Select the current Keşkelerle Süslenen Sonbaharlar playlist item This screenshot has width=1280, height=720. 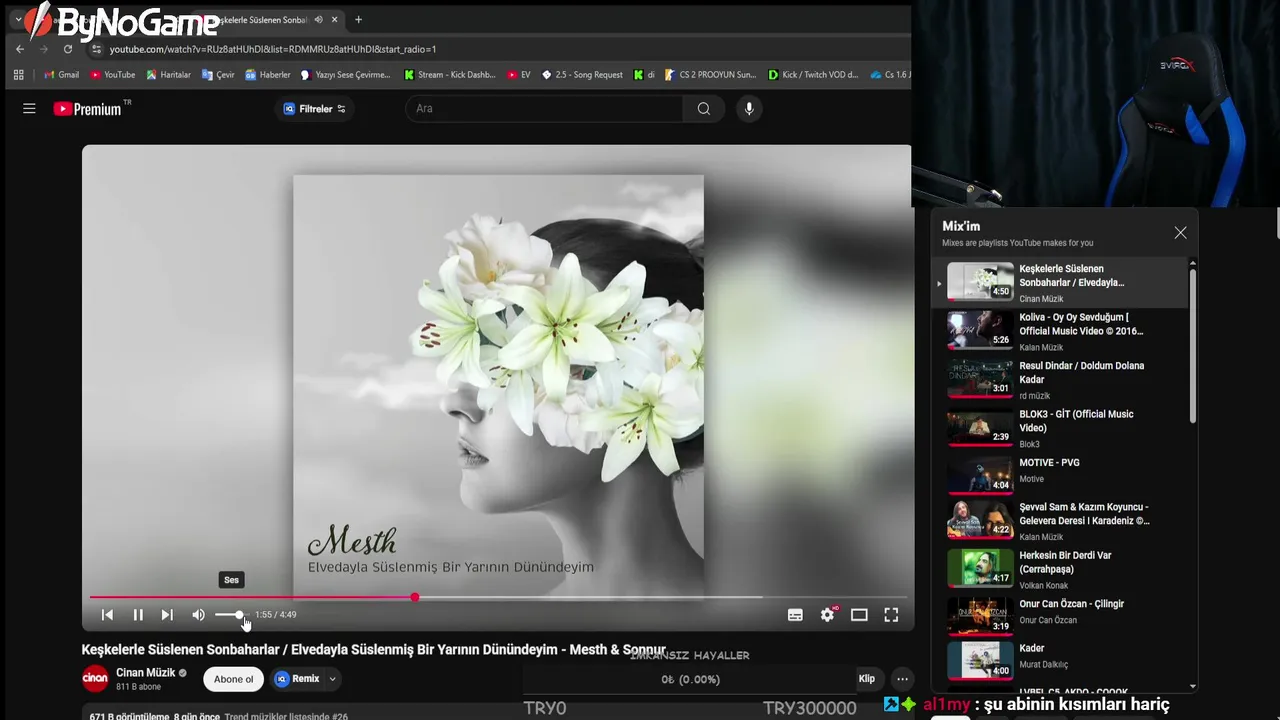pos(1060,283)
